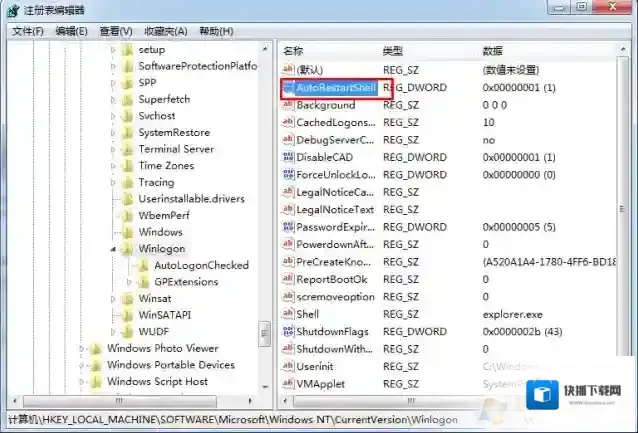This screenshot has height=433, width=638.
Task: Click the ShutdownFlags DWORD value icon
Action: tap(288, 331)
